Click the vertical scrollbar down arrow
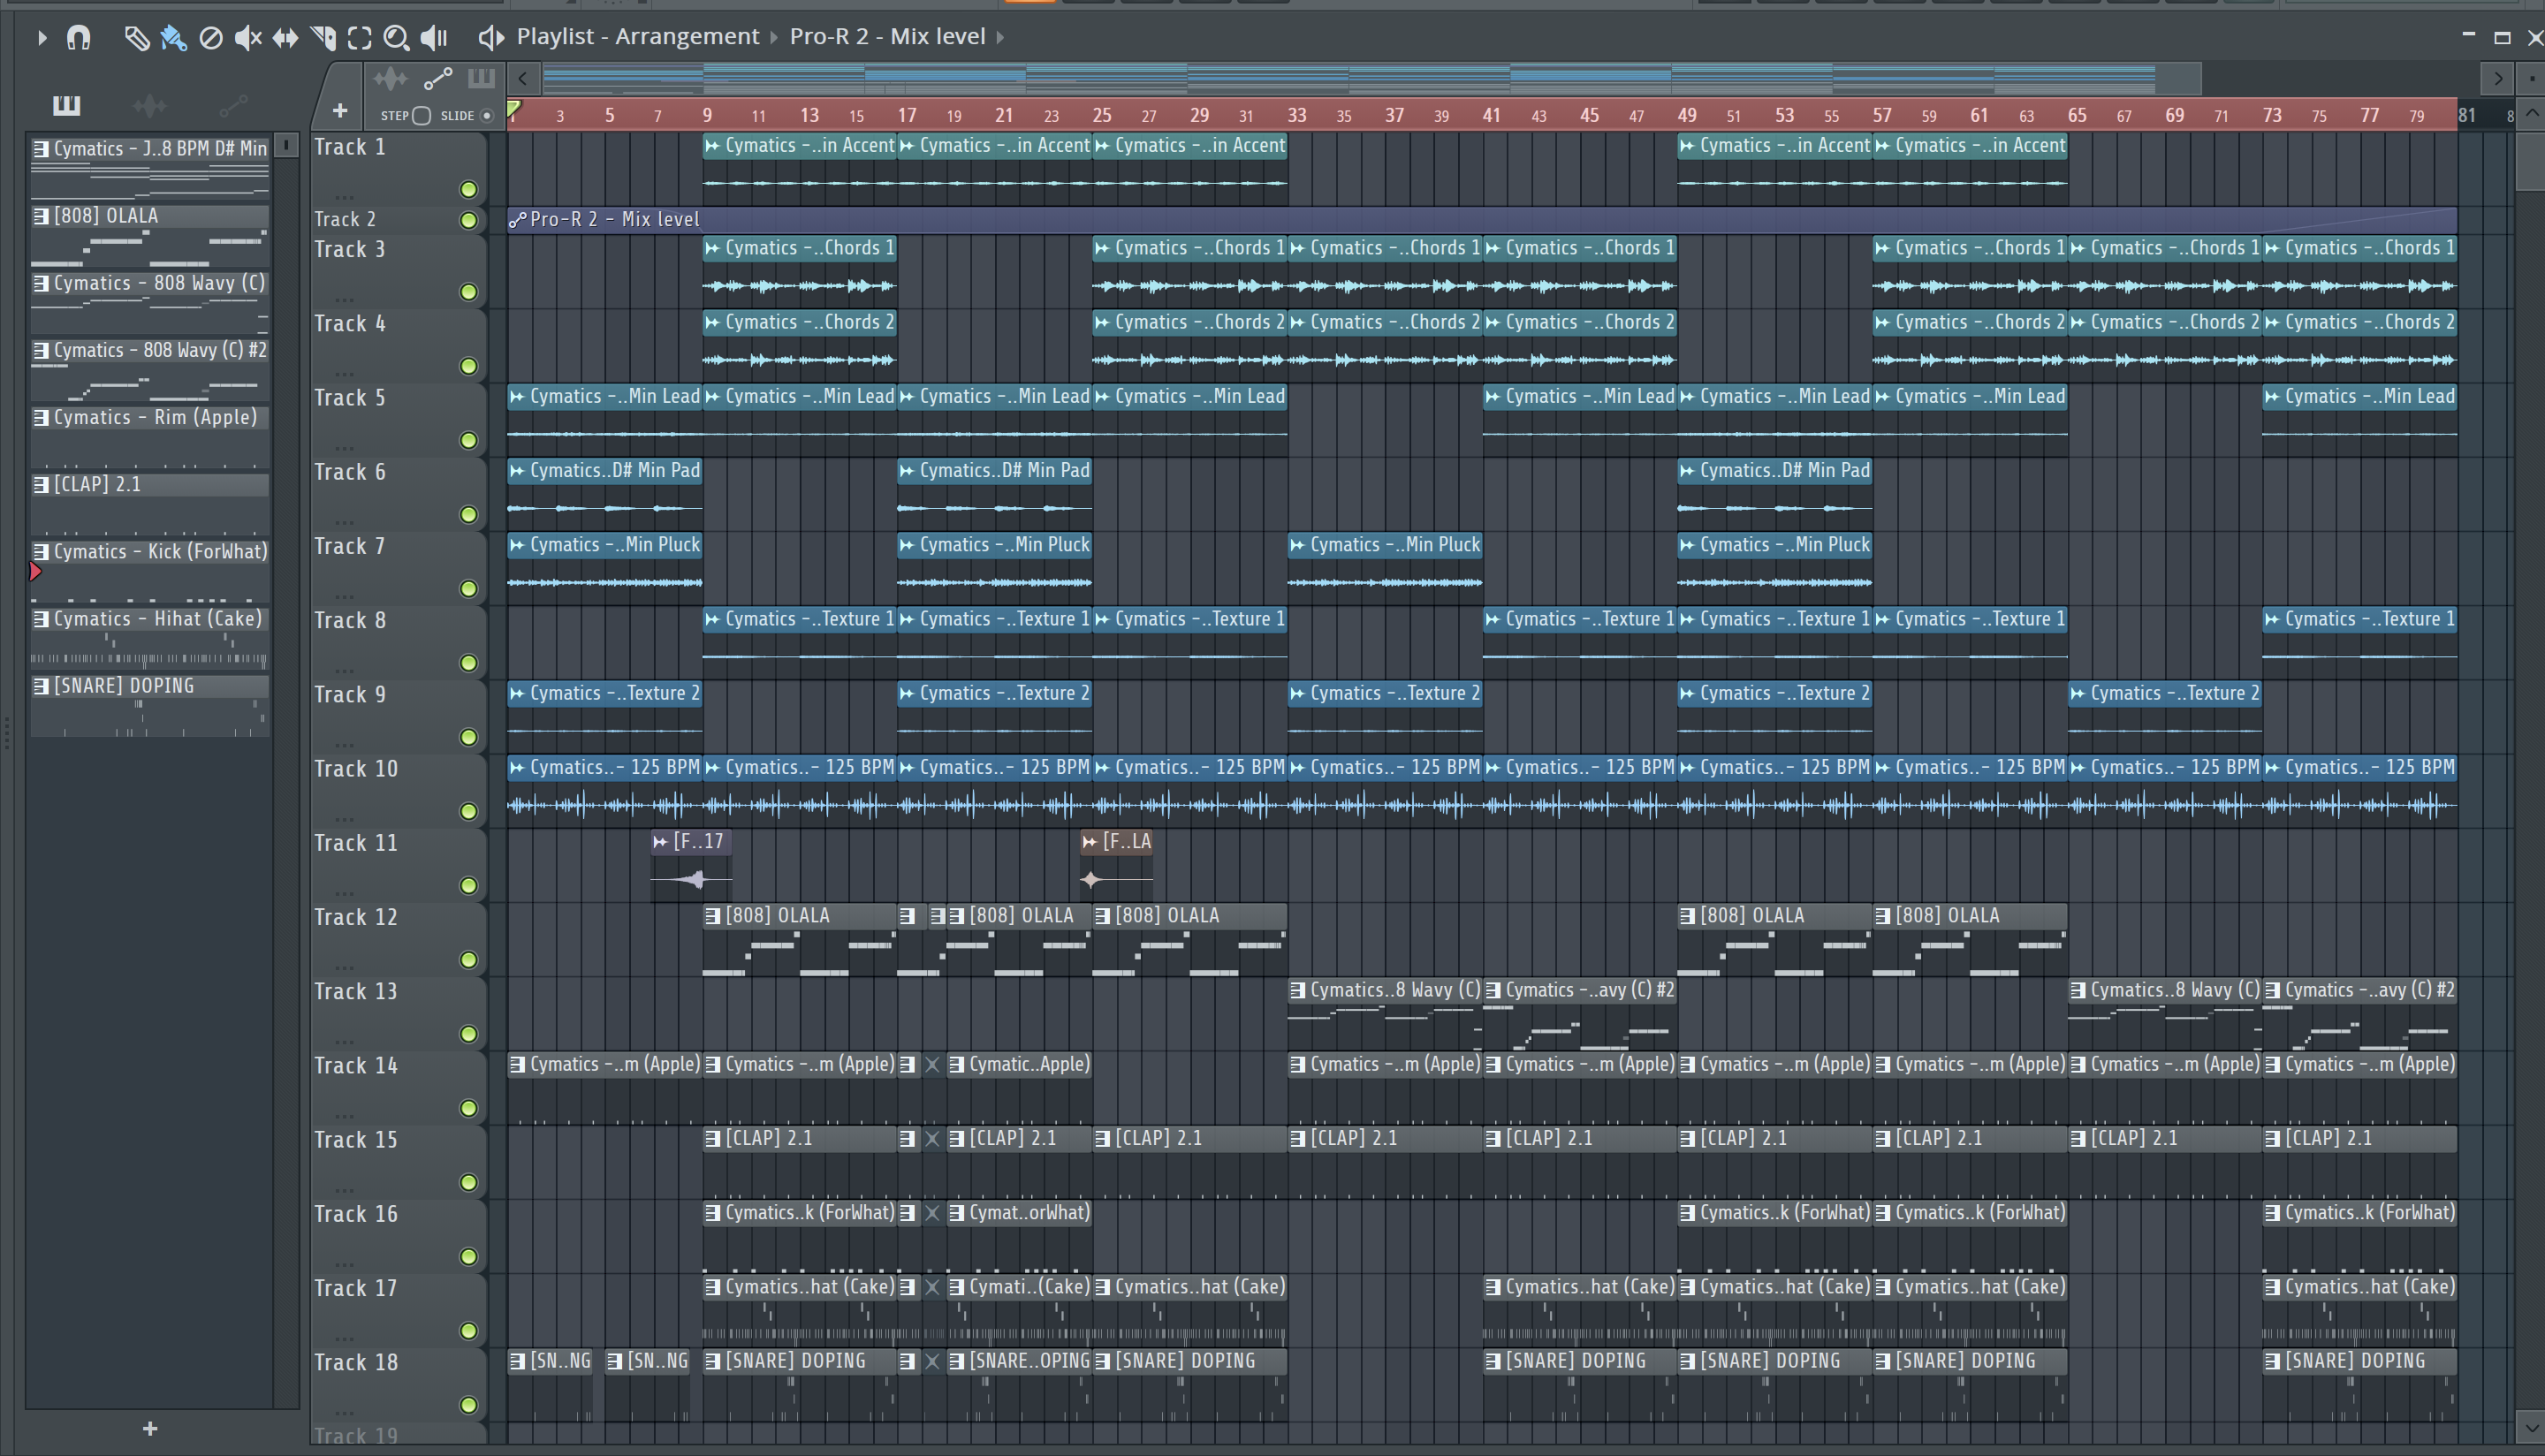The height and width of the screenshot is (1456, 2545). tap(2531, 1428)
